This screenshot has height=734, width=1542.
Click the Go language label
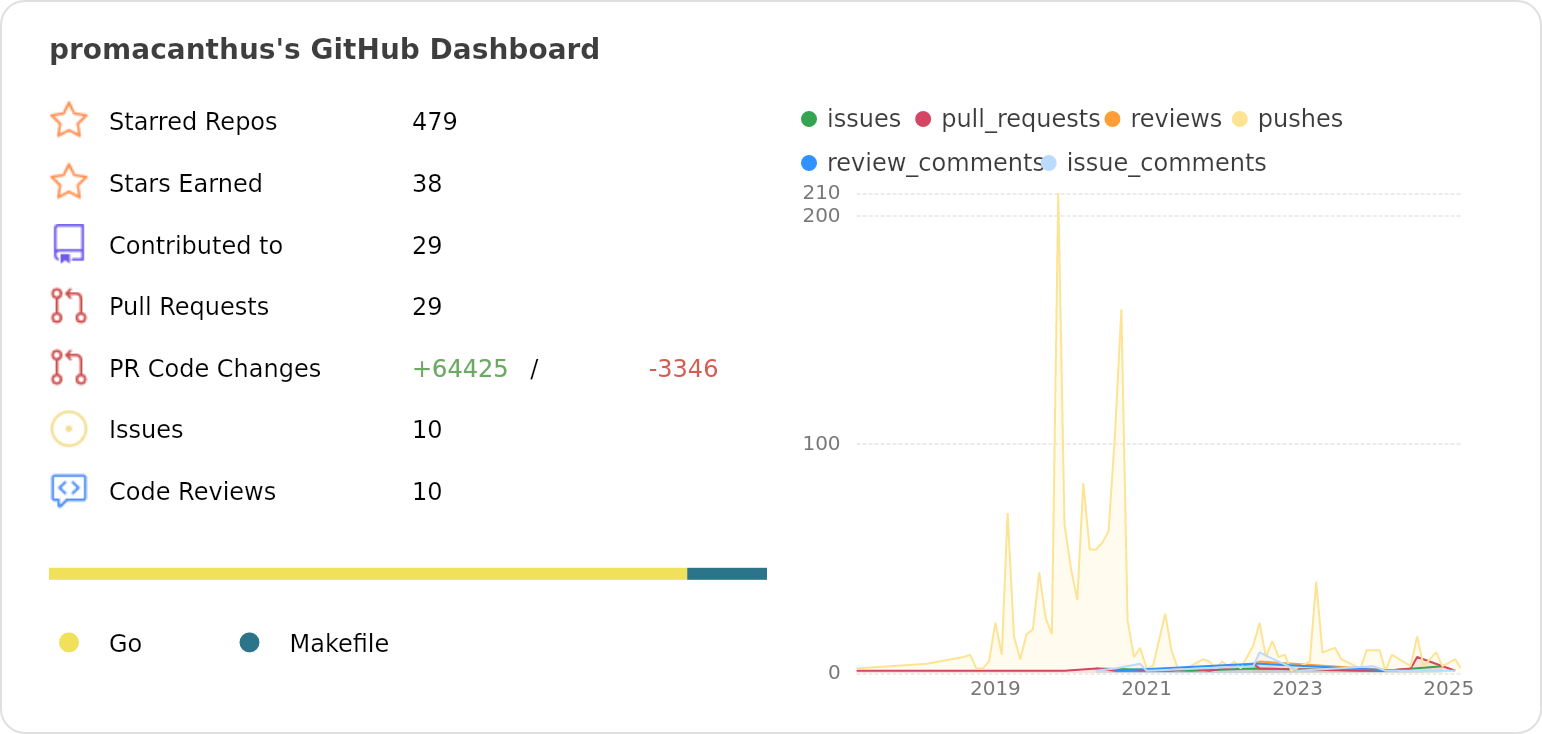click(125, 644)
